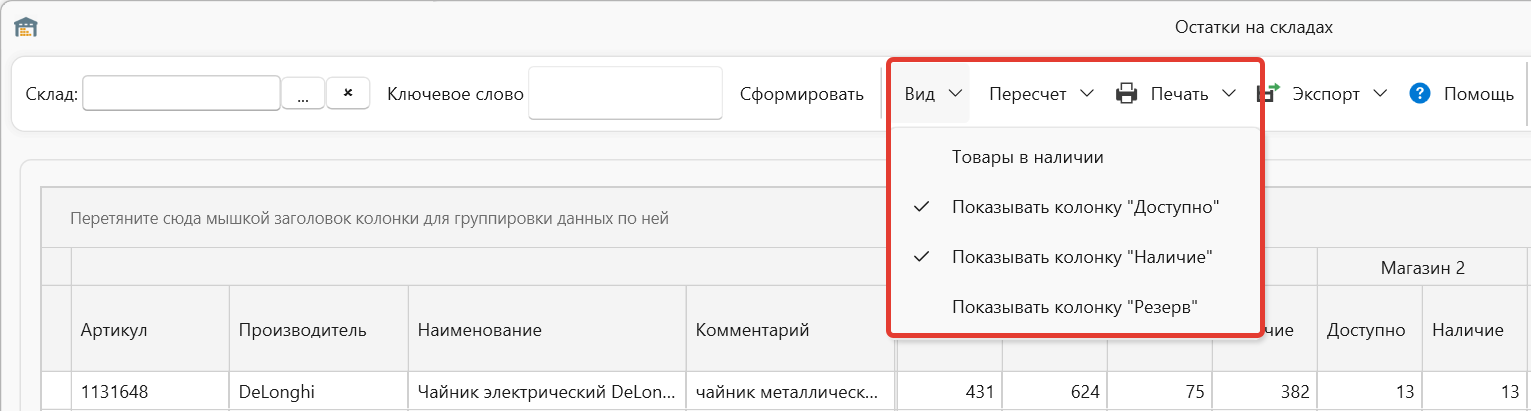
Task: Click the cell with value 382
Action: click(x=1265, y=392)
